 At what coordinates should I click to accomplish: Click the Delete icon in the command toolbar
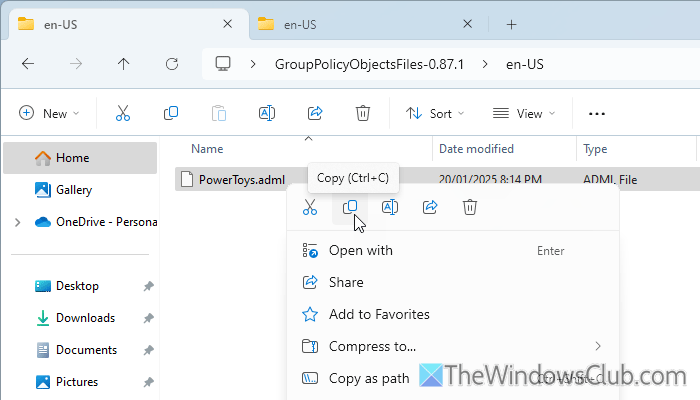tap(363, 113)
